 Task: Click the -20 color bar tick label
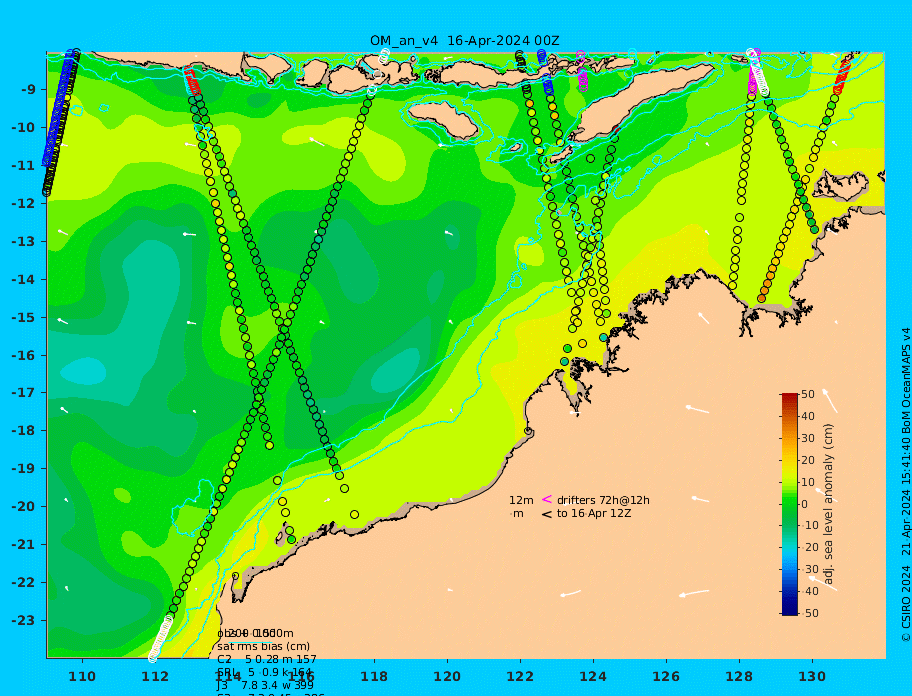(x=810, y=548)
